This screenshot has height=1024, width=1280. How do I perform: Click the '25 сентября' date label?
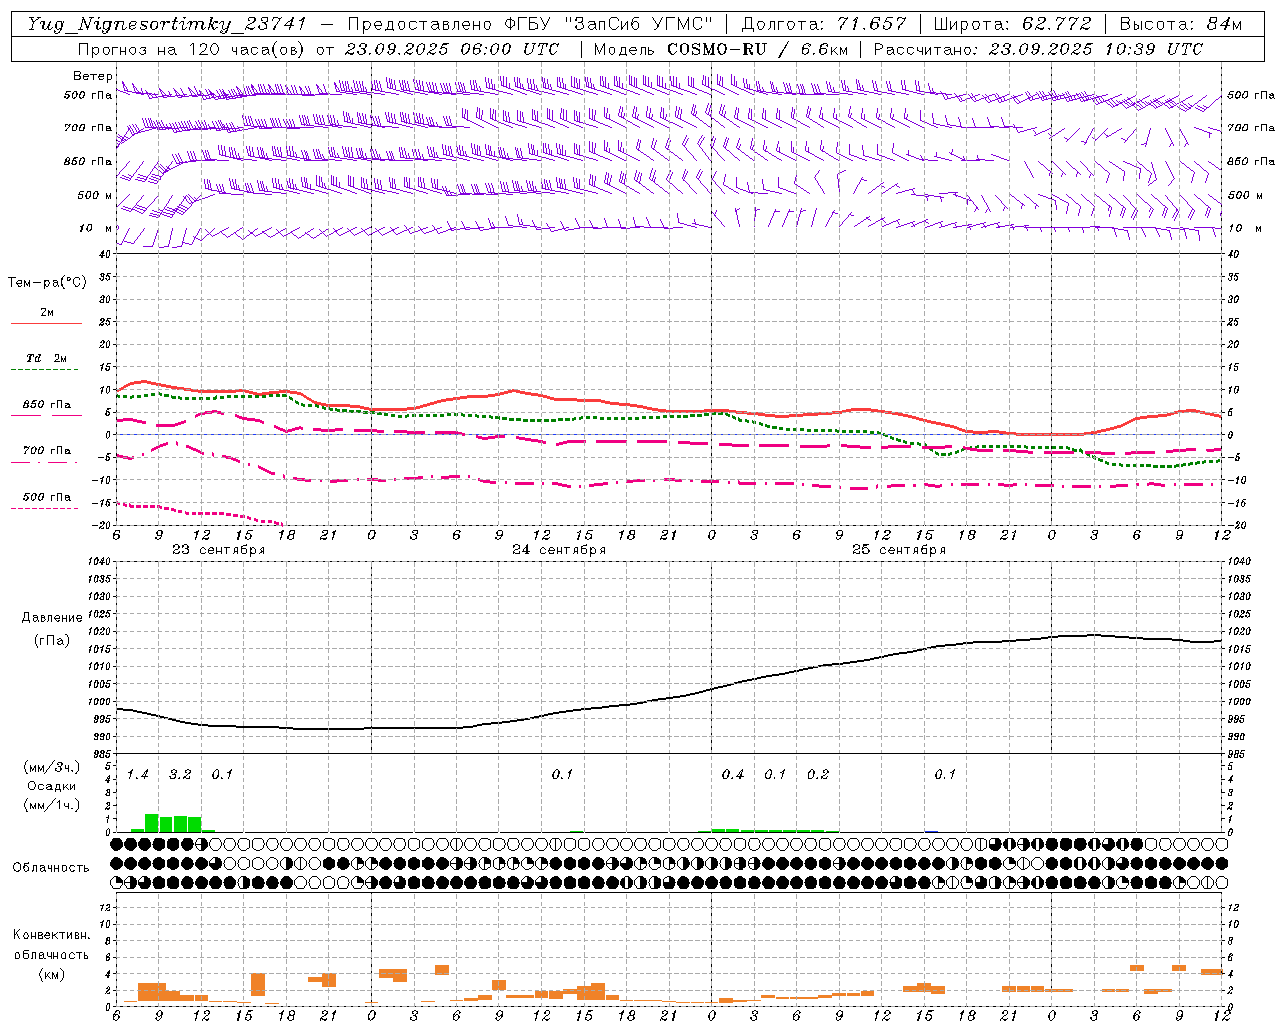[x=899, y=550]
